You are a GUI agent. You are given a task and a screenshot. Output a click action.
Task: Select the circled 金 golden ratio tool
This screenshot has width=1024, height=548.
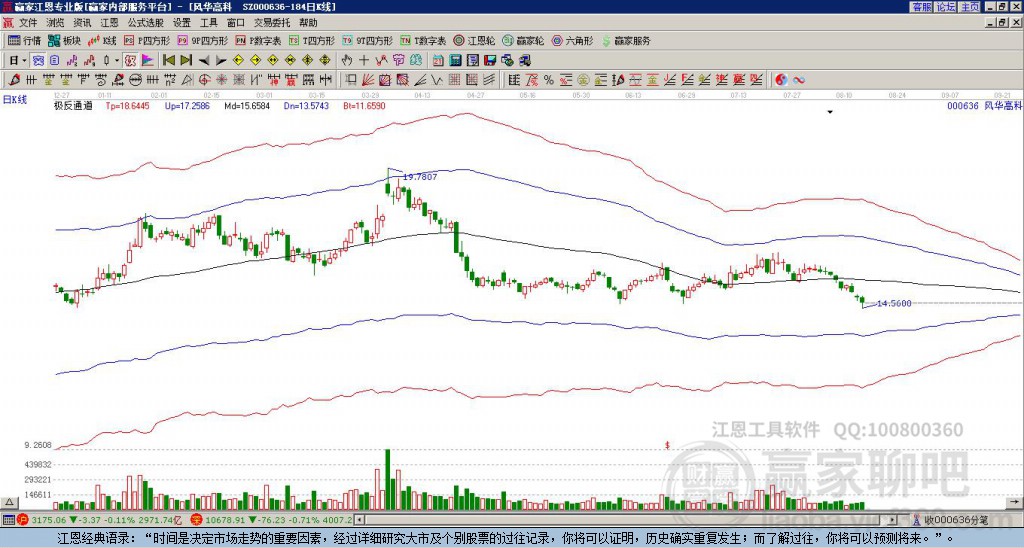pos(583,80)
